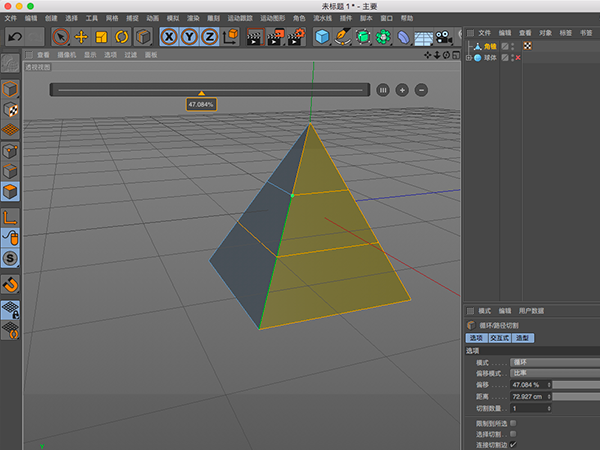Enable 限制到所选 checkbox
Image resolution: width=600 pixels, height=450 pixels.
(x=513, y=423)
